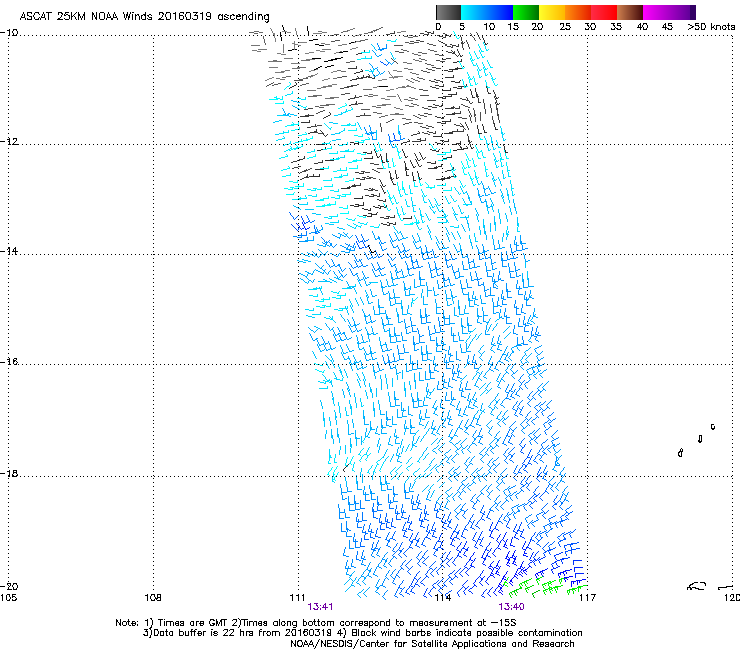The height and width of the screenshot is (650, 740).
Task: Select the green 15-20 knots legend color segment
Action: (x=526, y=12)
